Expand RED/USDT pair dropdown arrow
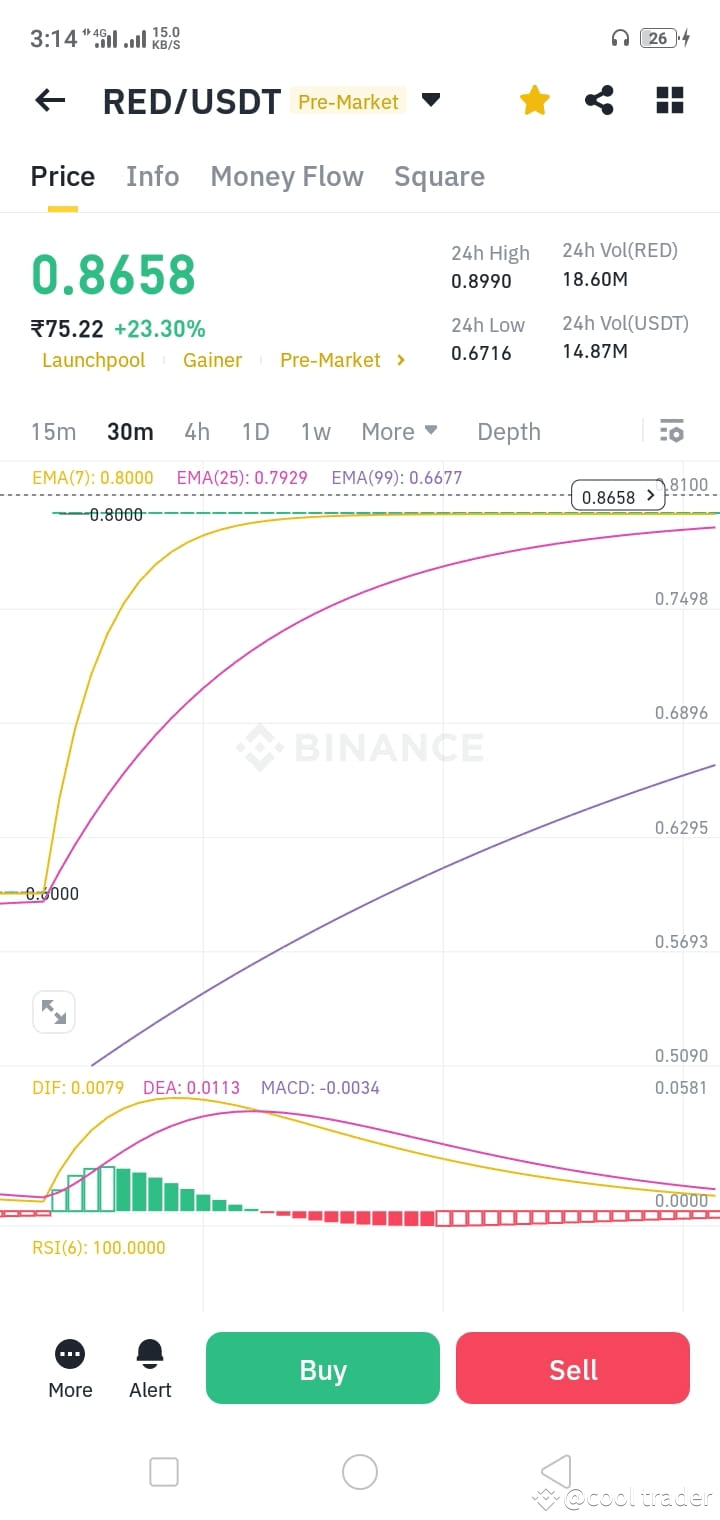 431,100
